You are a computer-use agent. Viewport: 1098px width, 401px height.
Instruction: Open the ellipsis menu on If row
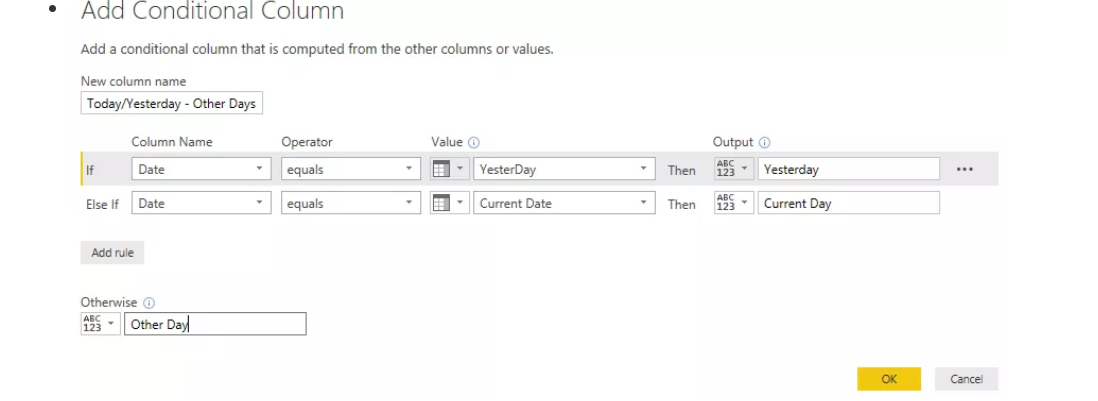pos(965,169)
